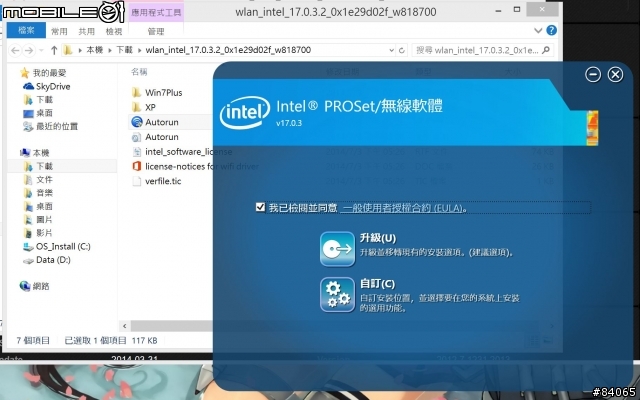Click the Custom install gears icon
This screenshot has height=400, width=640.
point(337,295)
